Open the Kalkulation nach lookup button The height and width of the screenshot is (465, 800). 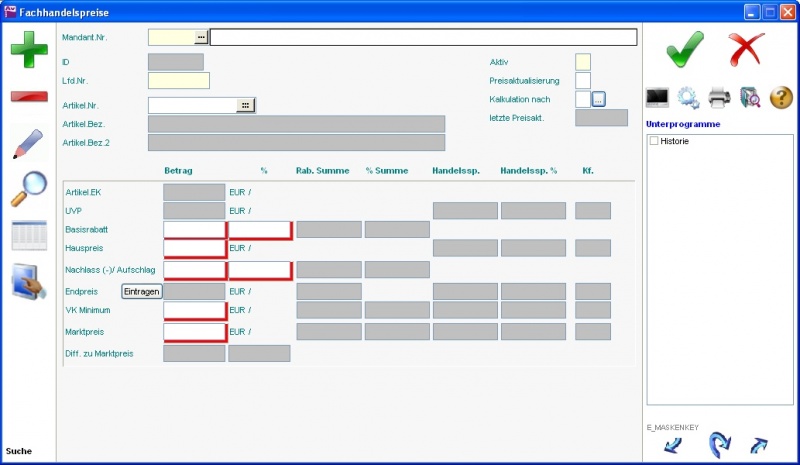tap(599, 99)
